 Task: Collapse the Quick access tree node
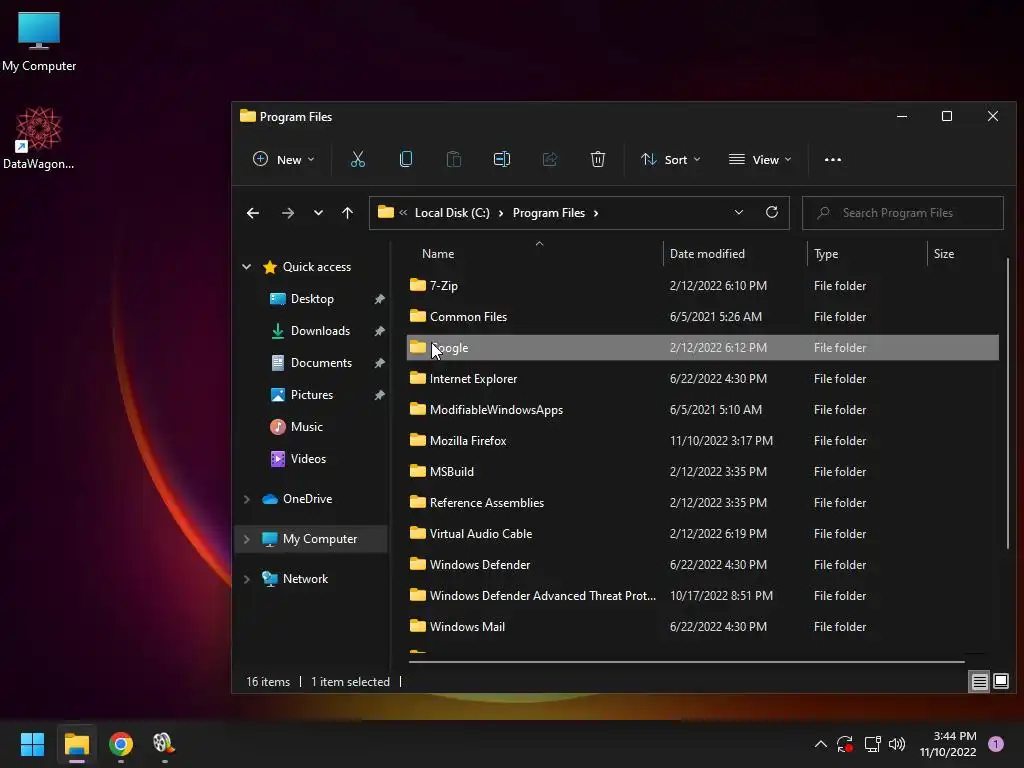[x=246, y=266]
